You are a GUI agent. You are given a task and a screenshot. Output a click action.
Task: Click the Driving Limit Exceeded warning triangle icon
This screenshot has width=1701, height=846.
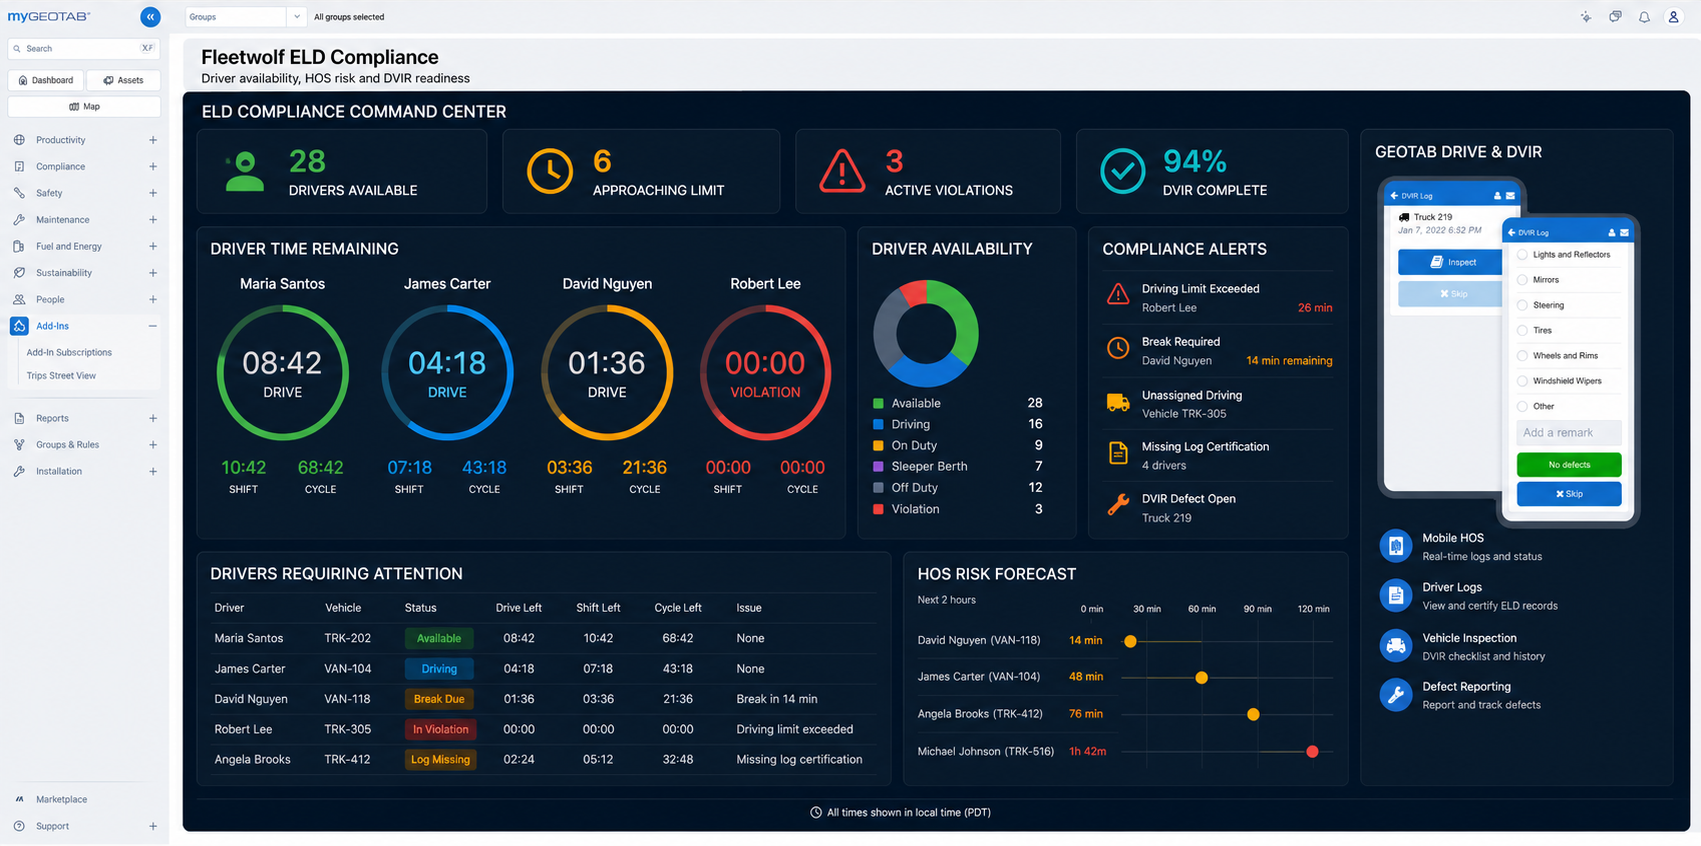[x=1118, y=295]
